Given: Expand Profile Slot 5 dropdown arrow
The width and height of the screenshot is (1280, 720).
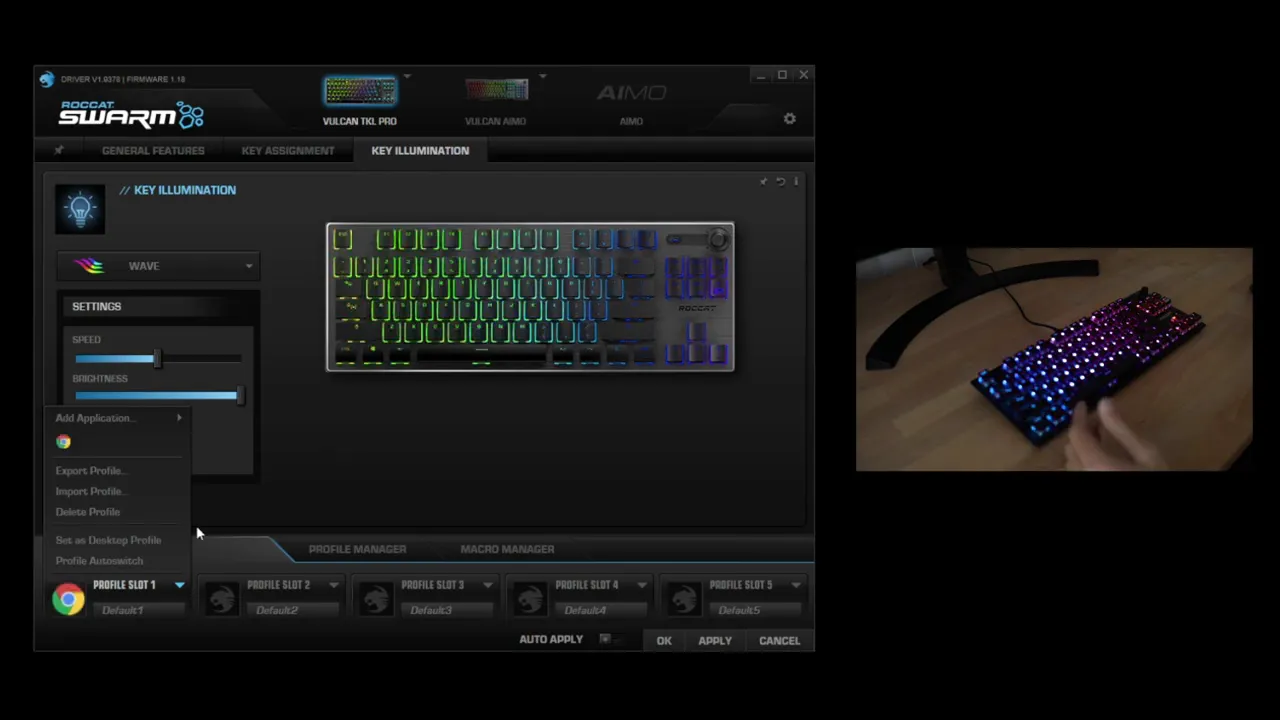Looking at the screenshot, I should [796, 585].
